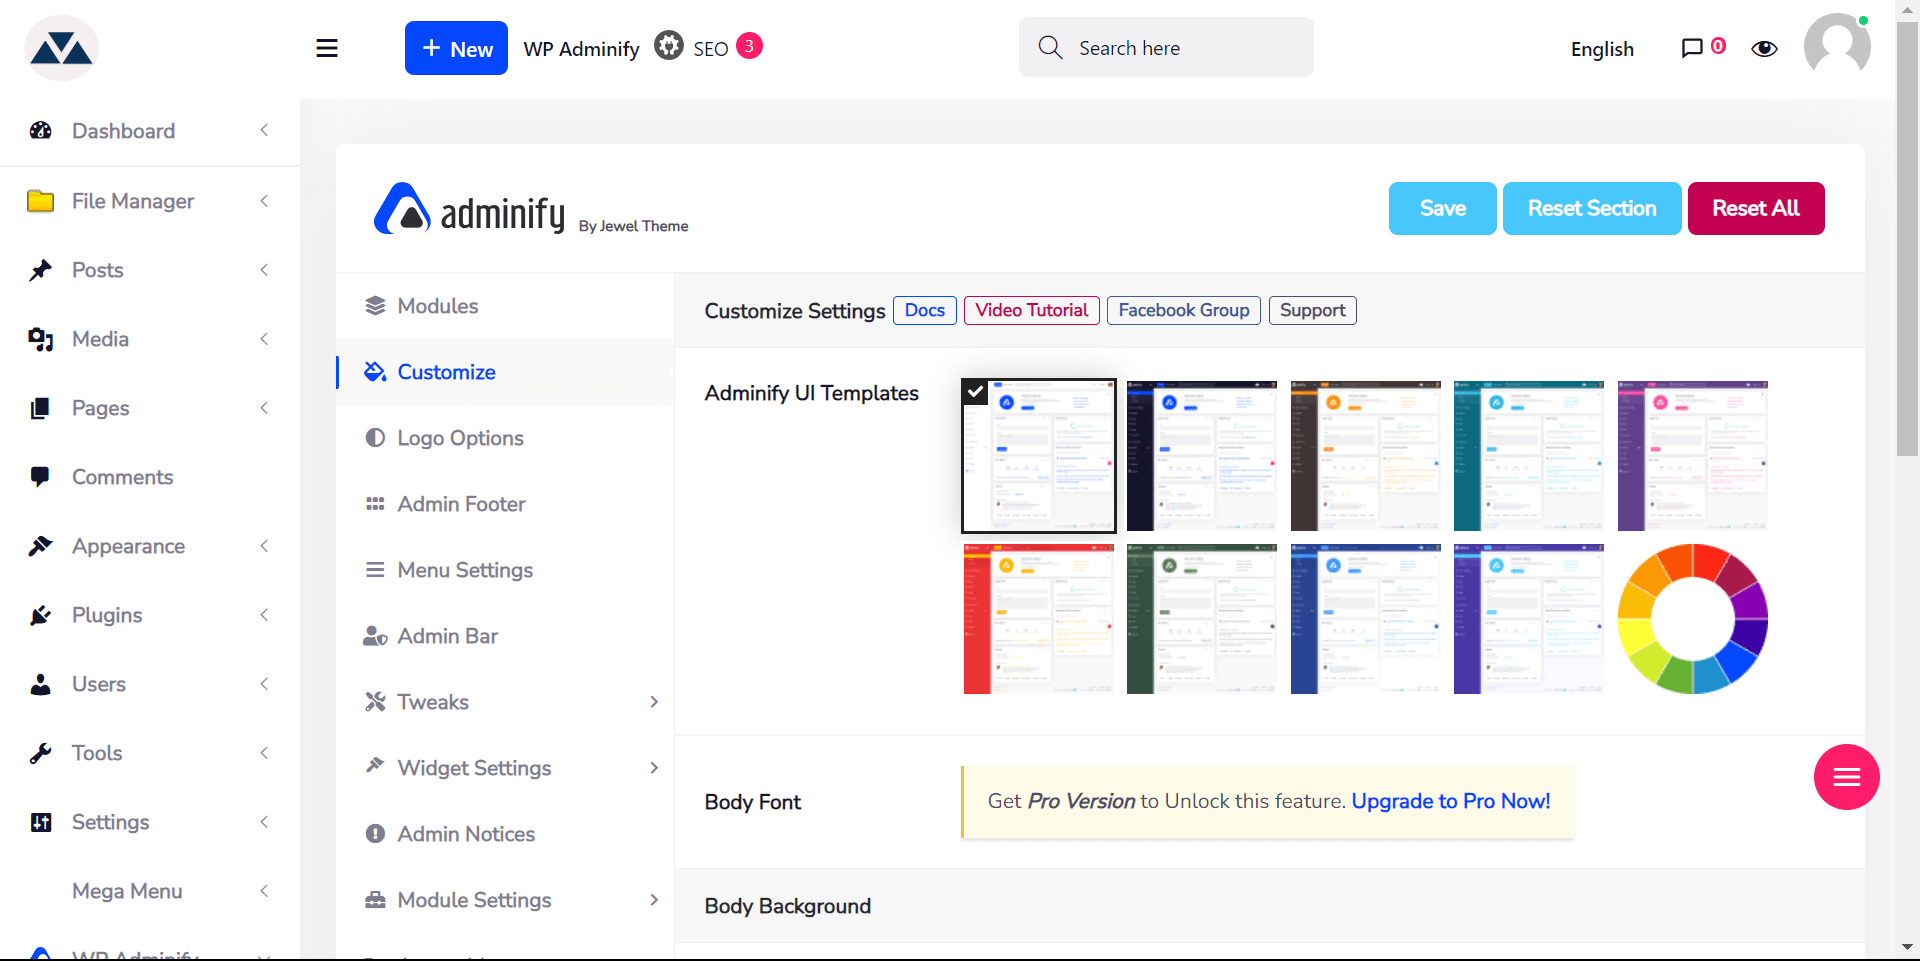Click the blue New button

point(456,48)
